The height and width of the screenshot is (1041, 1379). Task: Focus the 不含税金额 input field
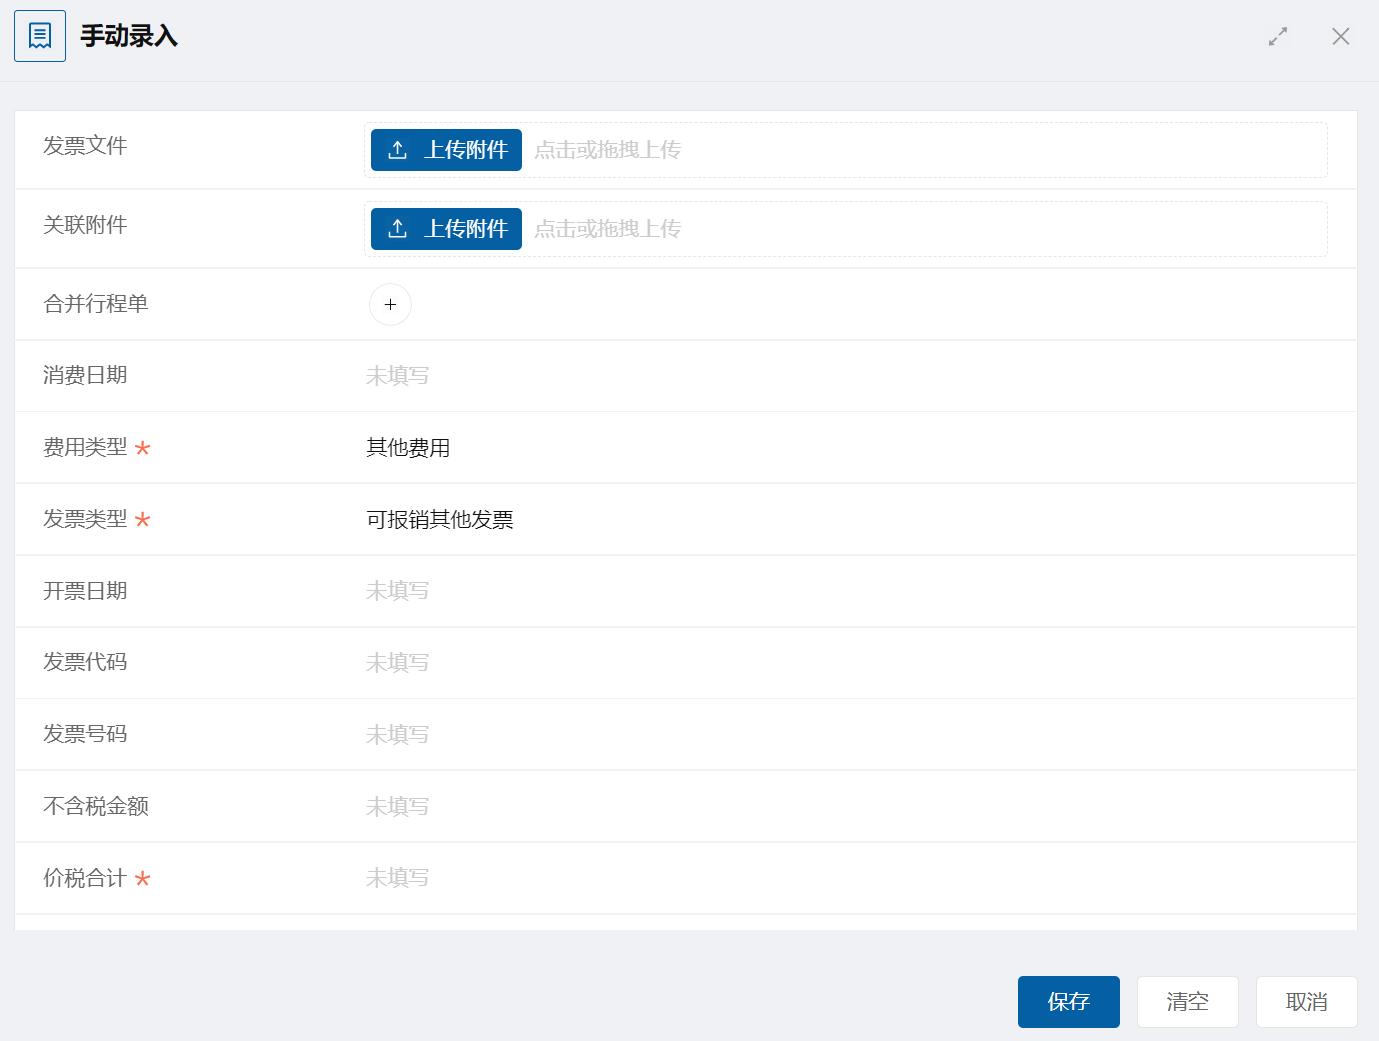coord(398,807)
